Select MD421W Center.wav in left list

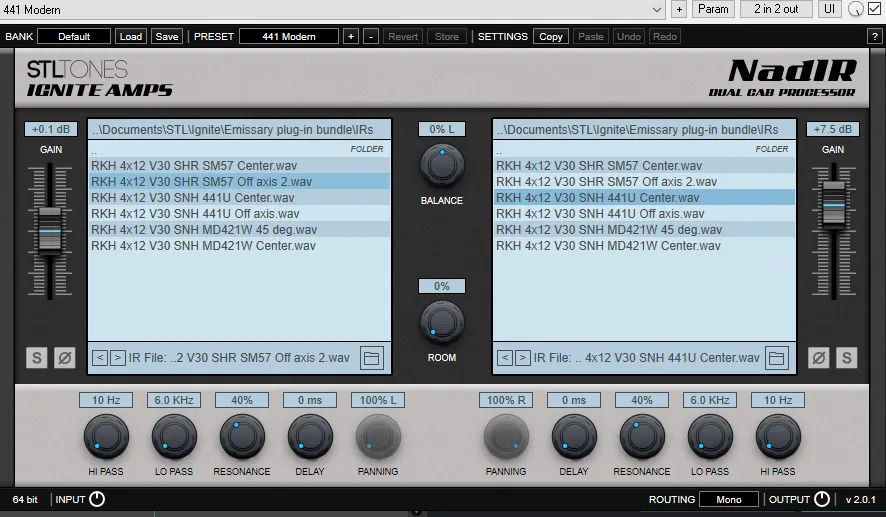pos(239,246)
